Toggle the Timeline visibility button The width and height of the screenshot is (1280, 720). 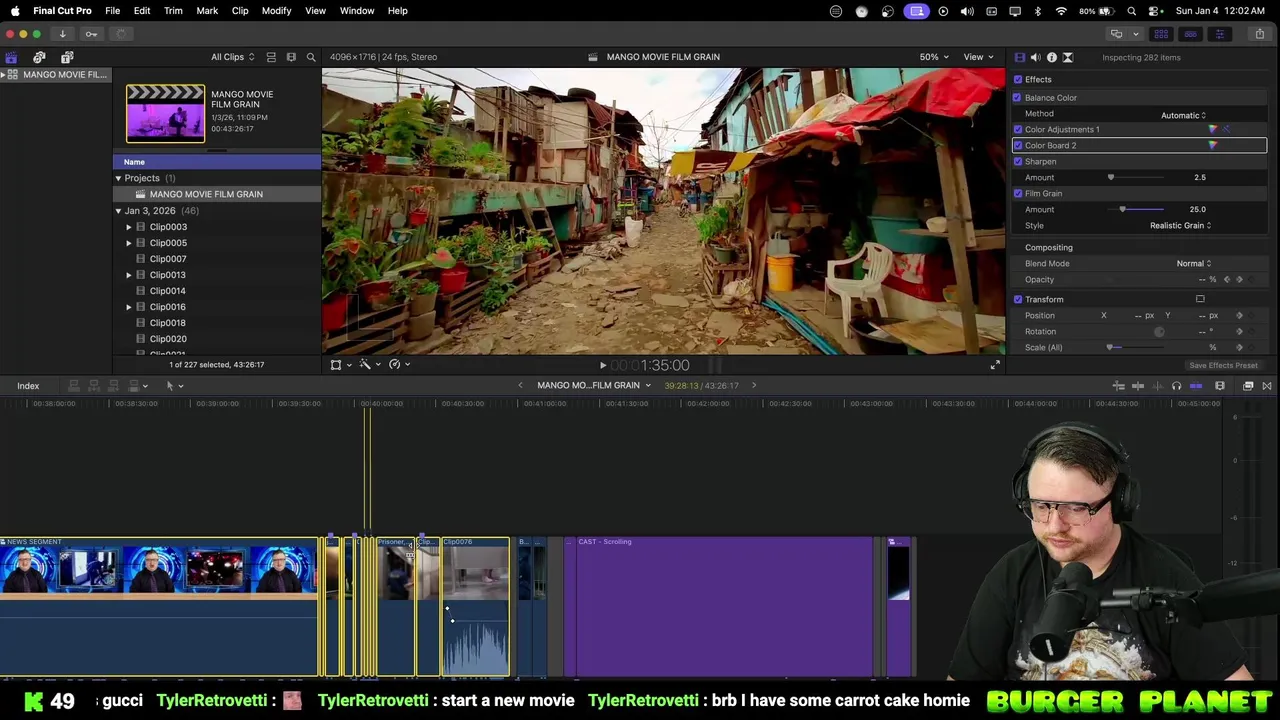tap(1190, 34)
